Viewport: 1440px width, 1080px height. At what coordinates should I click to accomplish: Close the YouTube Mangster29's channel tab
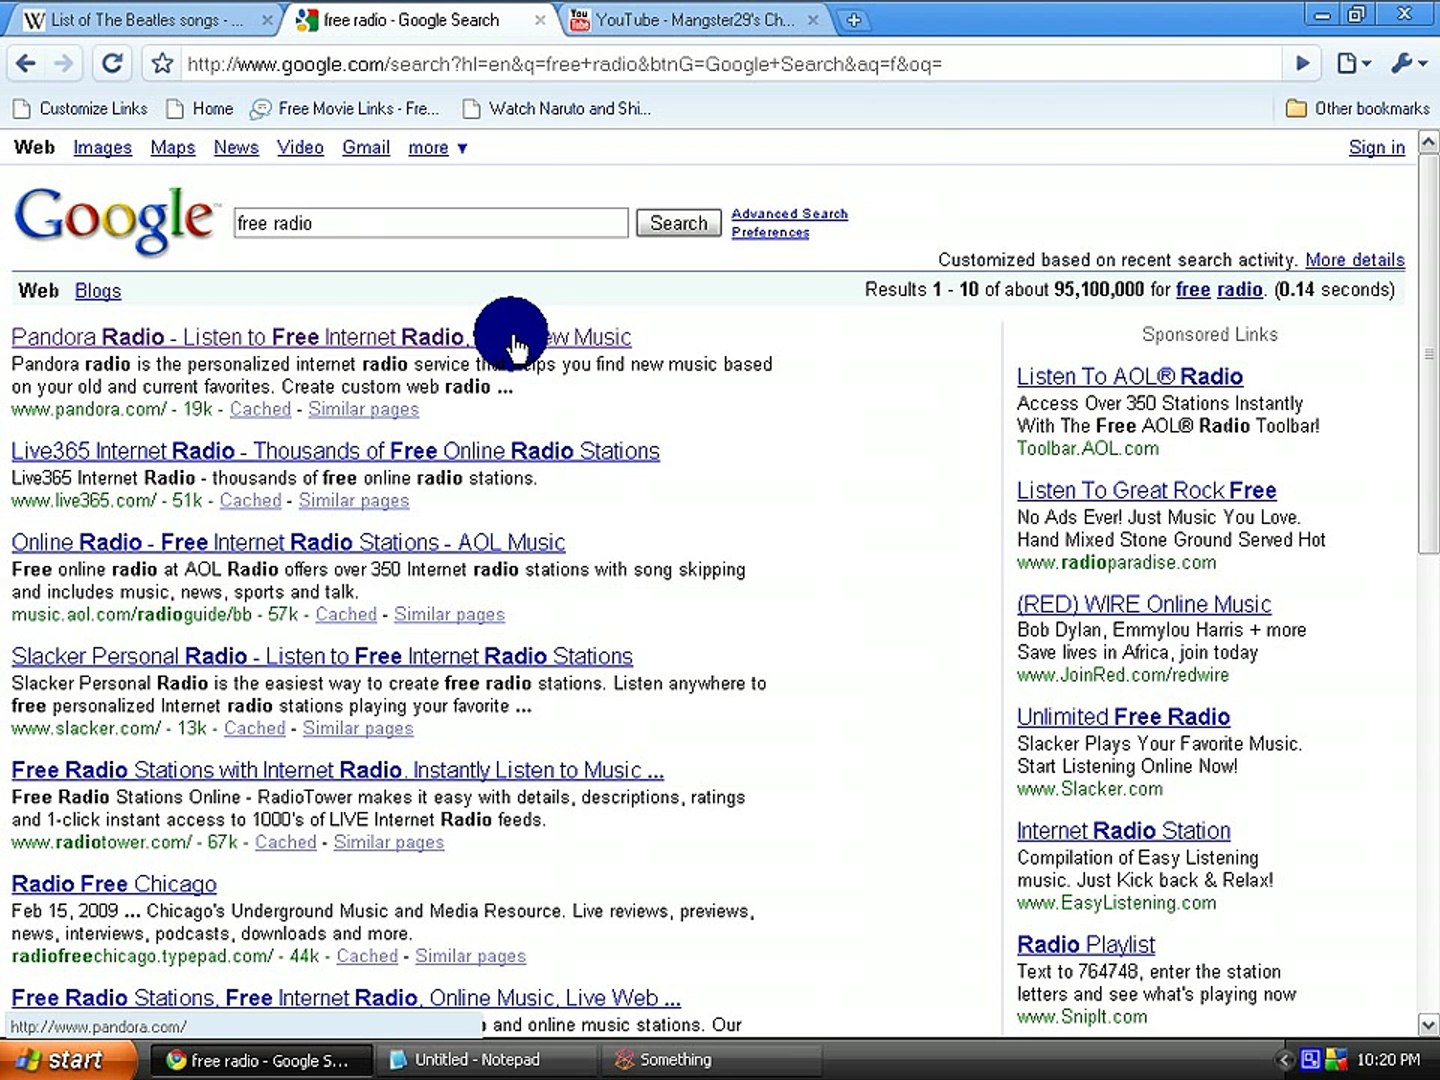813,20
